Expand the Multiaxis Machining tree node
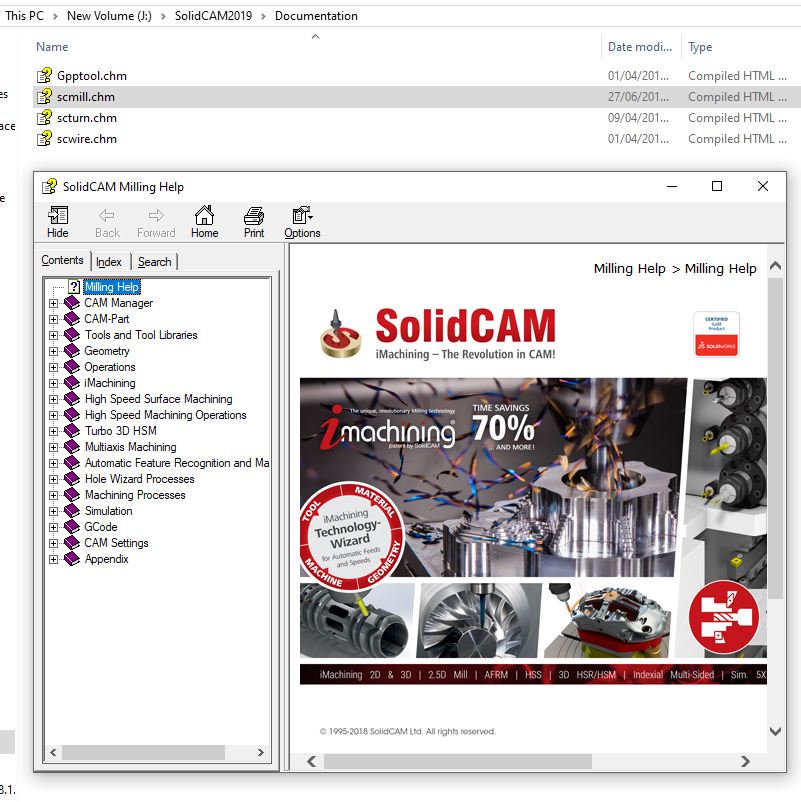 tap(53, 447)
